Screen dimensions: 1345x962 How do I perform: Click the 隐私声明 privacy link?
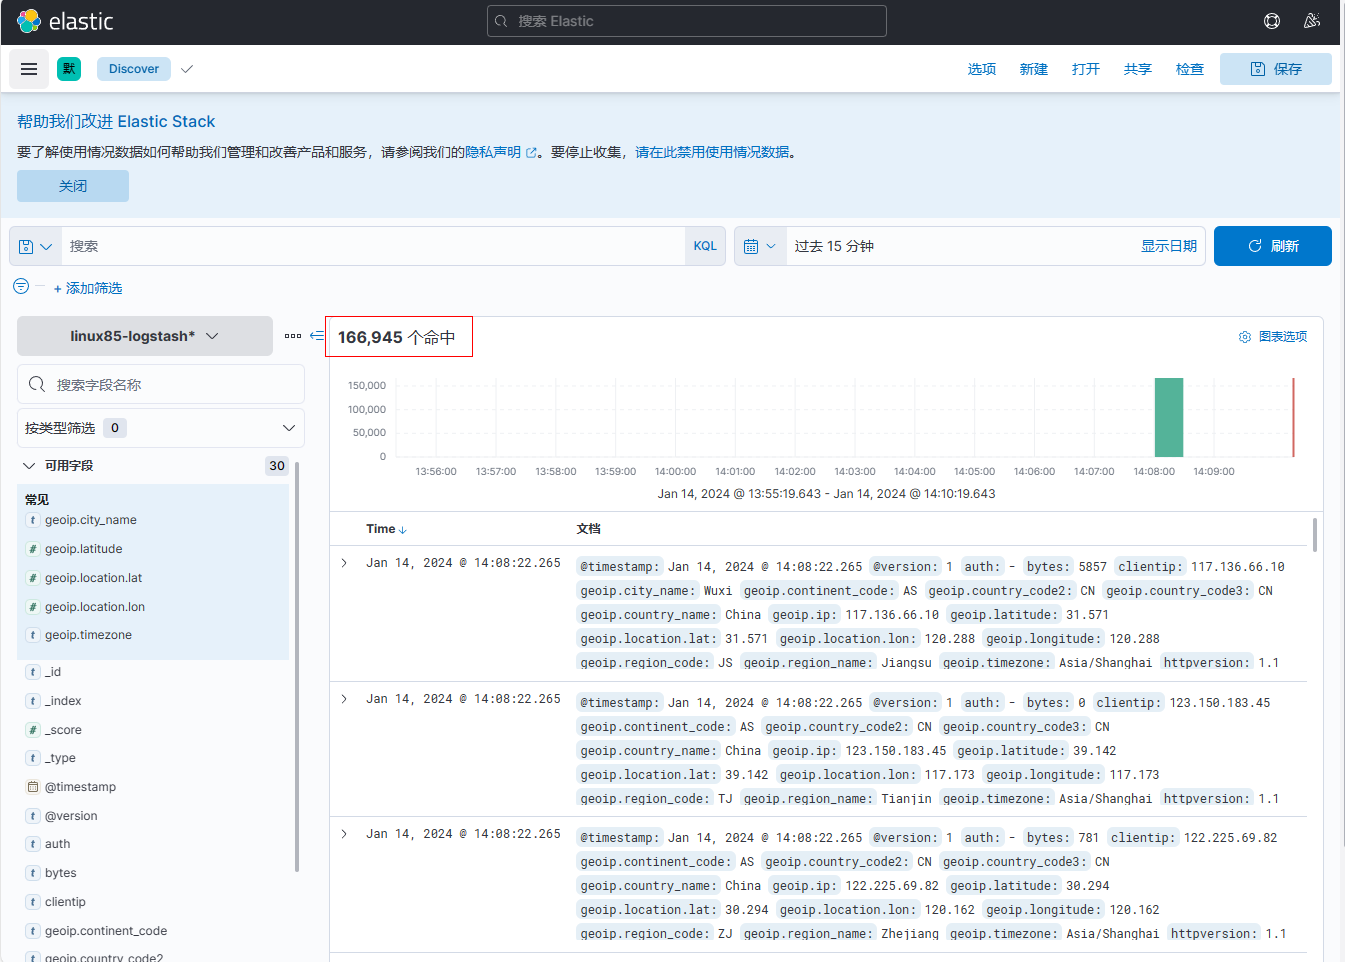coord(493,152)
